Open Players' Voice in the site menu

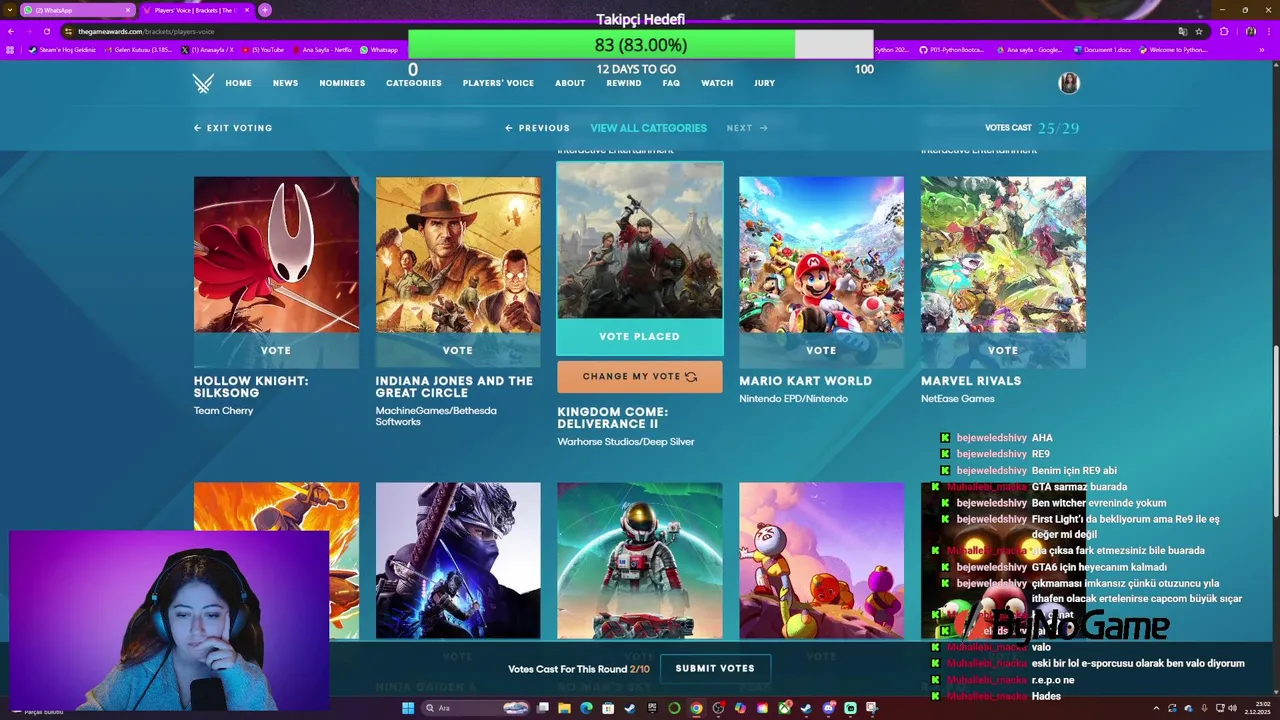(498, 83)
